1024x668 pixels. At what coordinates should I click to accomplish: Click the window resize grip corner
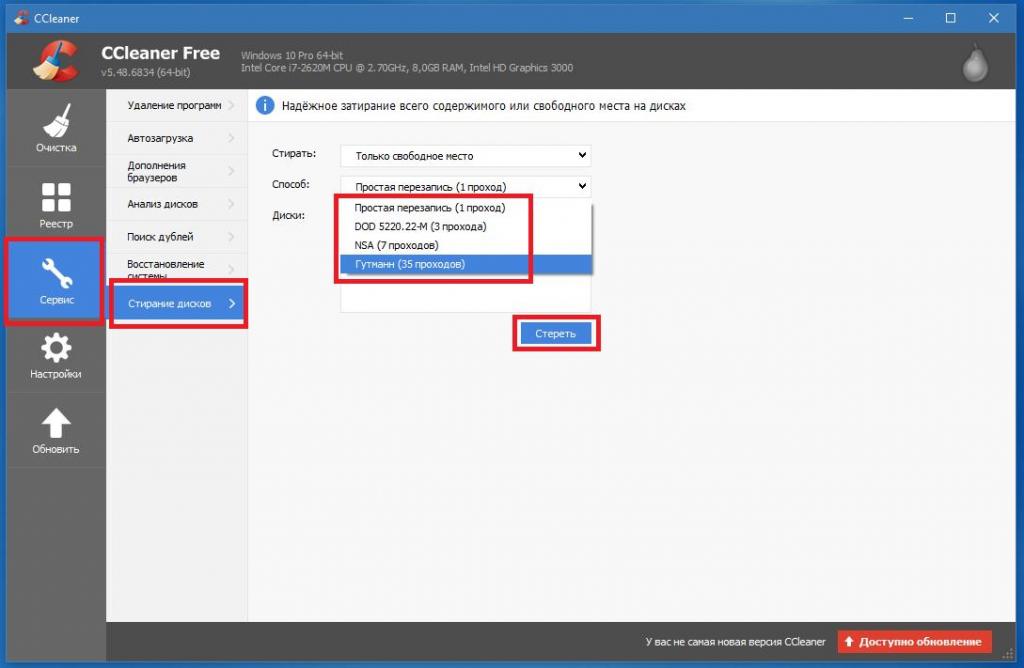[x=1008, y=654]
